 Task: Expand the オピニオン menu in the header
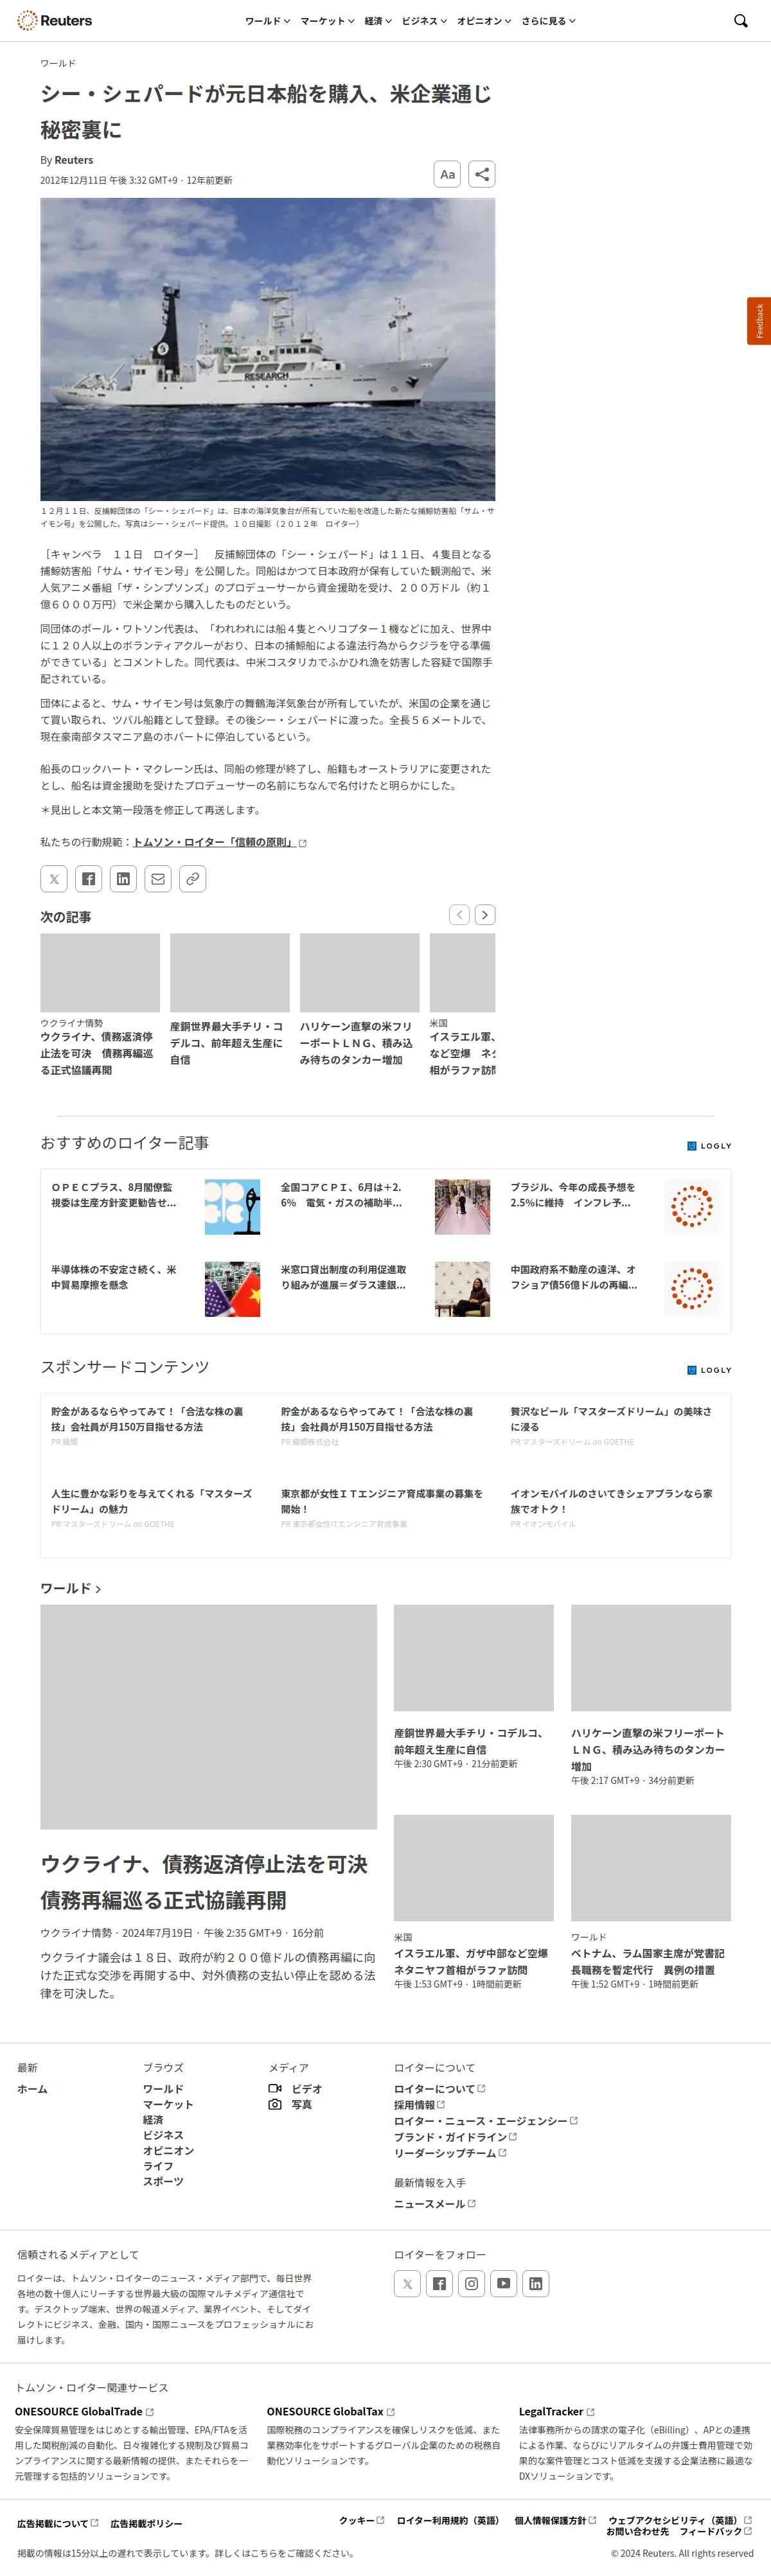pyautogui.click(x=484, y=21)
